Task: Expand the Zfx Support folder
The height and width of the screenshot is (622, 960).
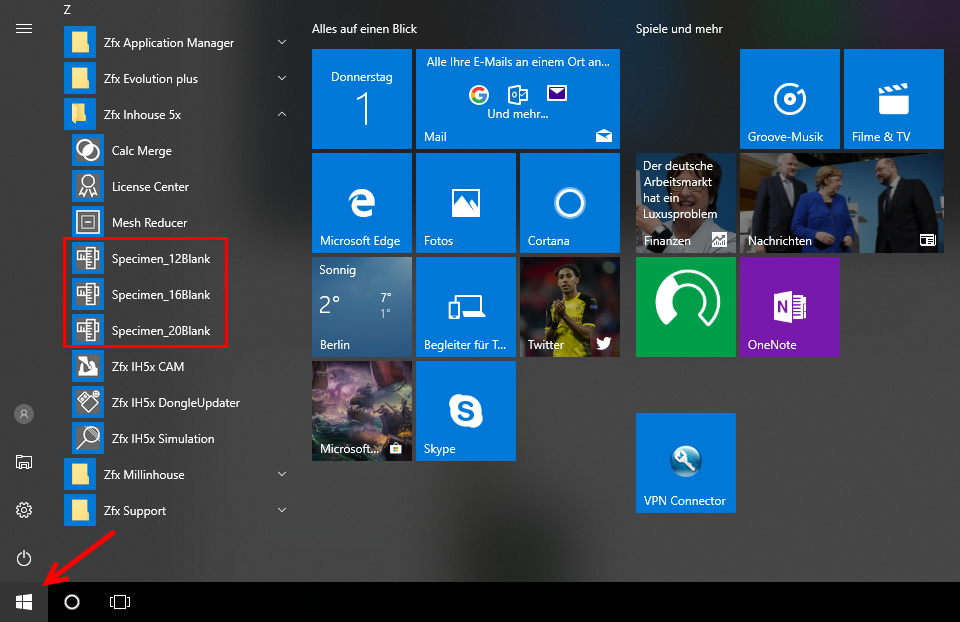Action: coord(282,511)
